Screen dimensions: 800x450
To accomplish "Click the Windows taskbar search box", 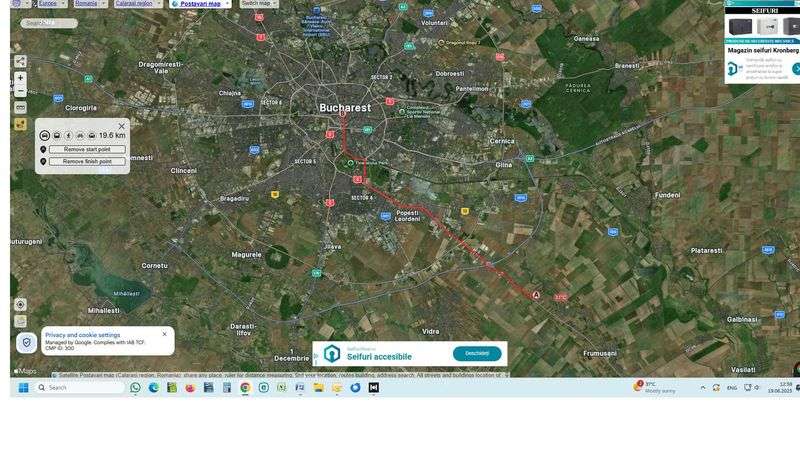I will point(79,388).
